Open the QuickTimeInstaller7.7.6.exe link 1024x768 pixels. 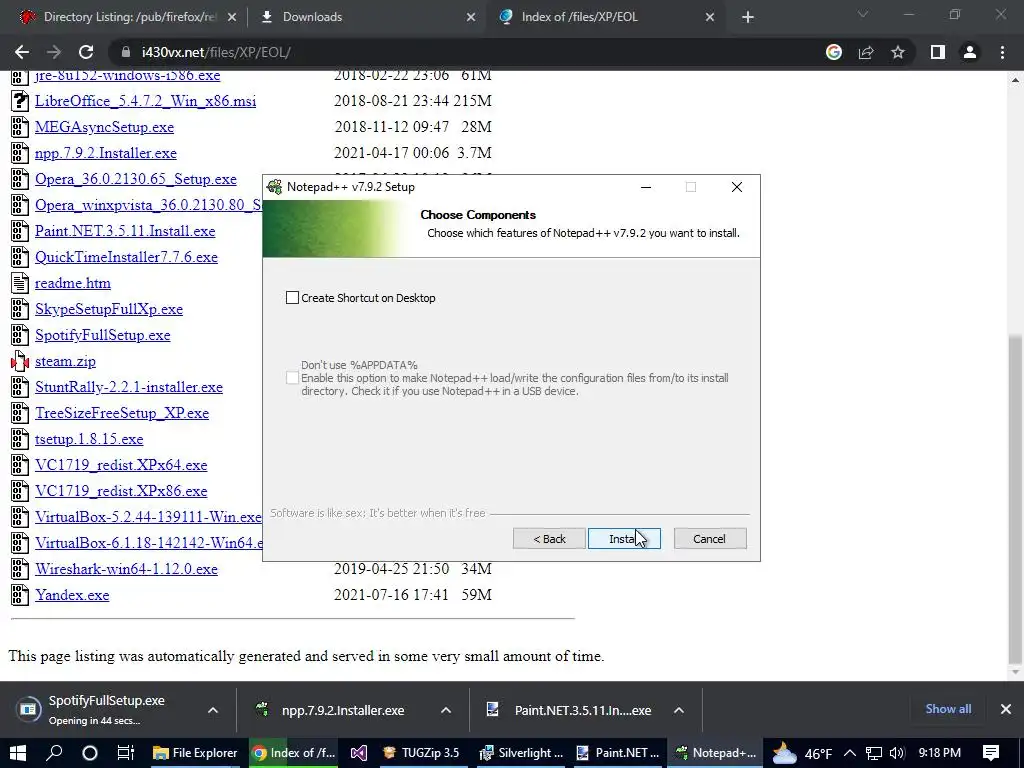[x=126, y=257]
